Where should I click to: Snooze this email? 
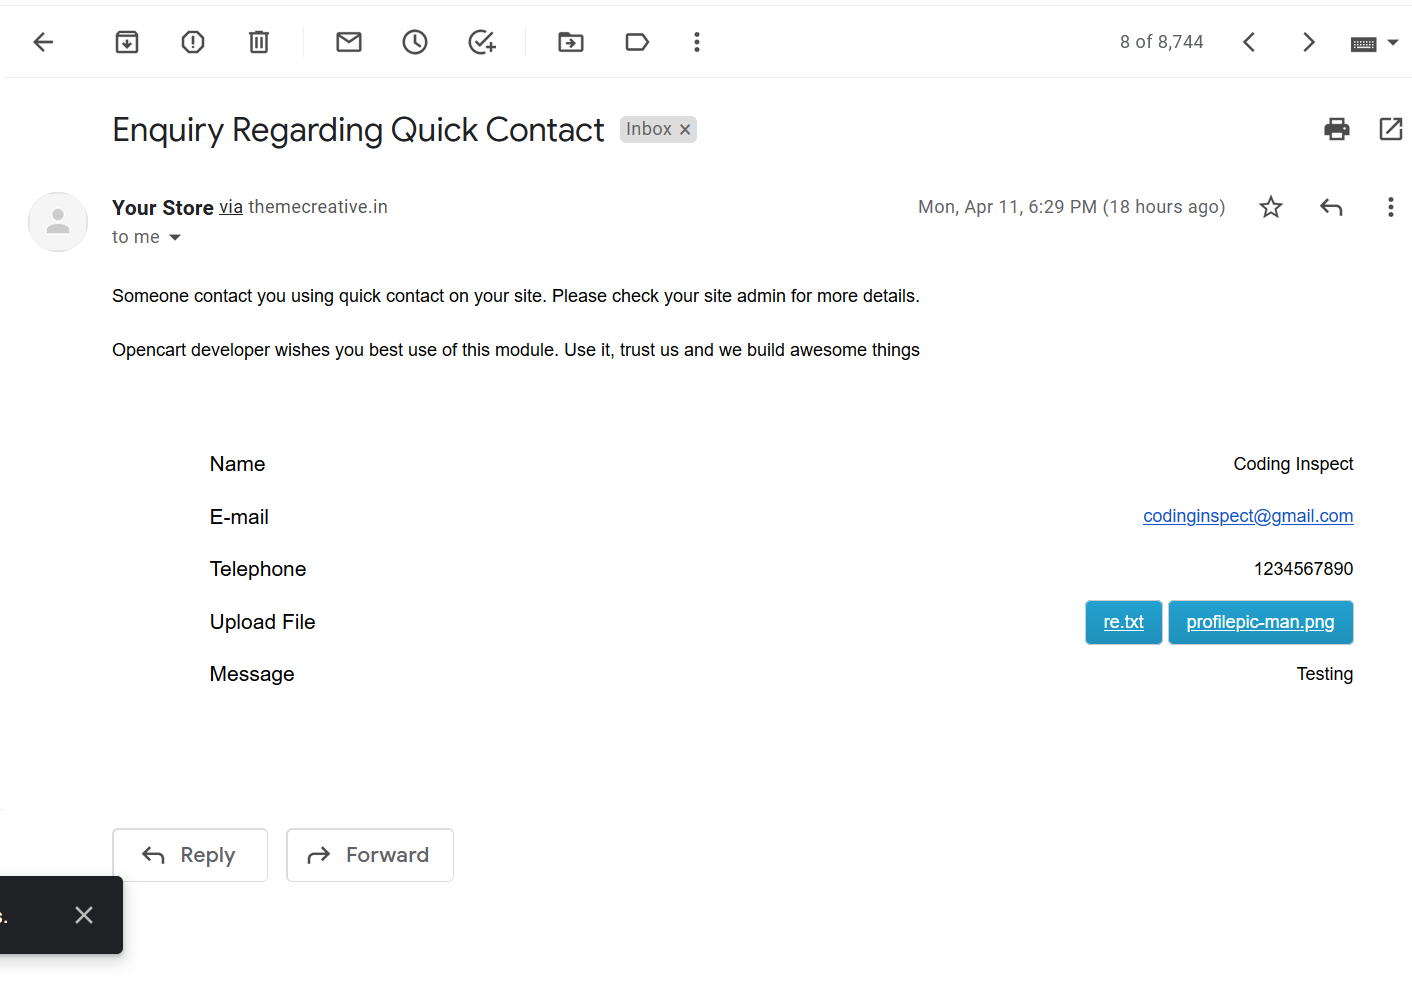click(415, 42)
